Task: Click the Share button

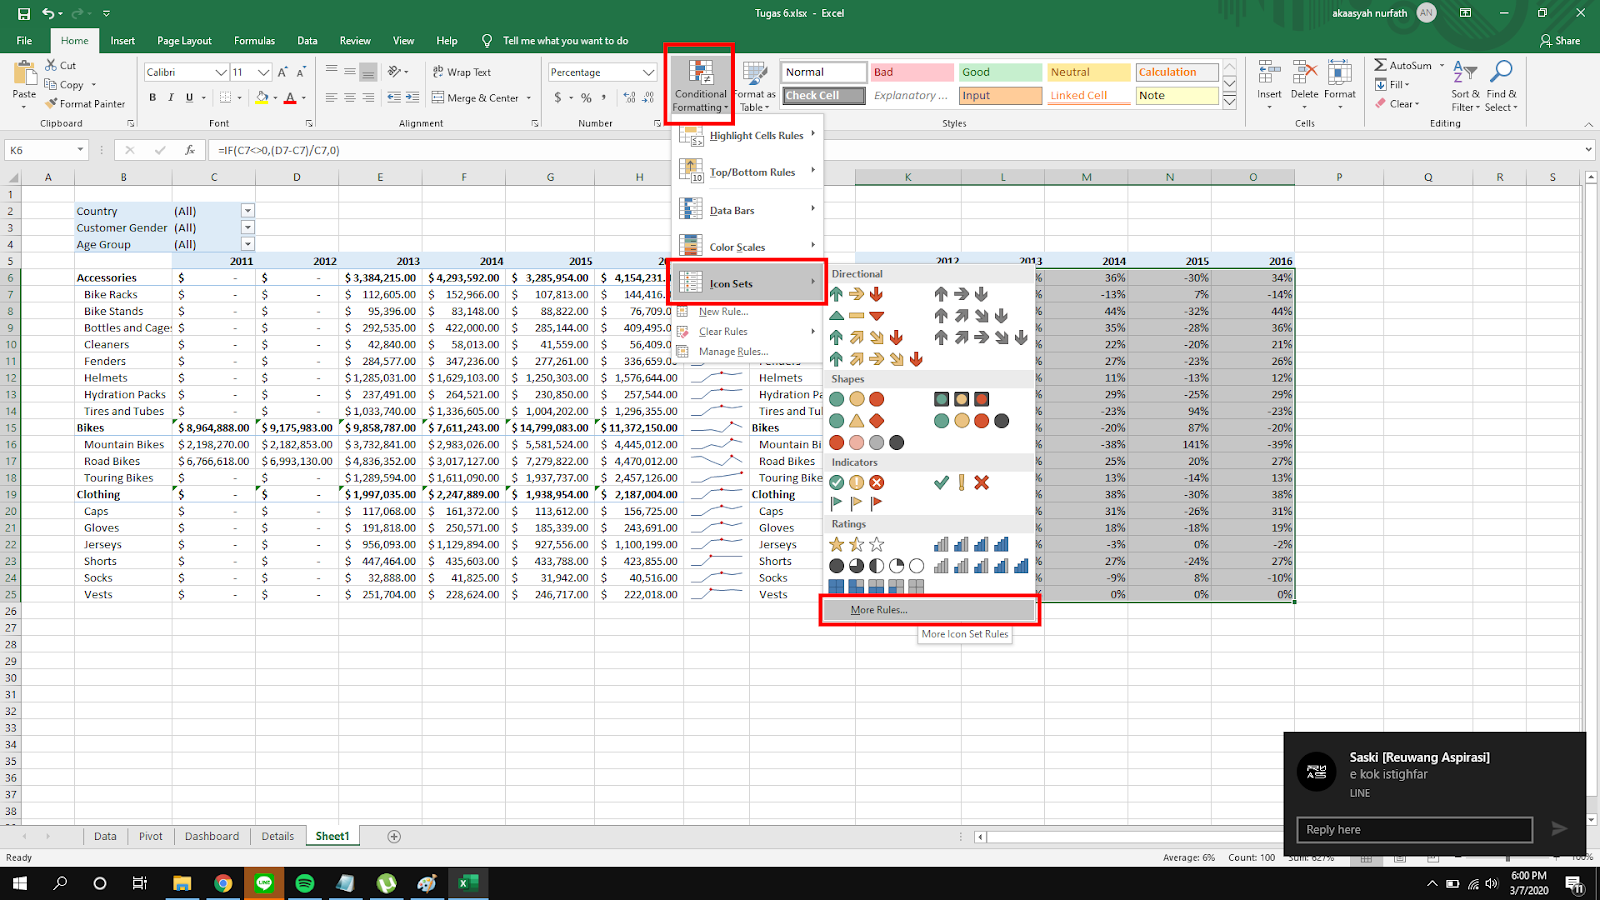Action: (1560, 41)
